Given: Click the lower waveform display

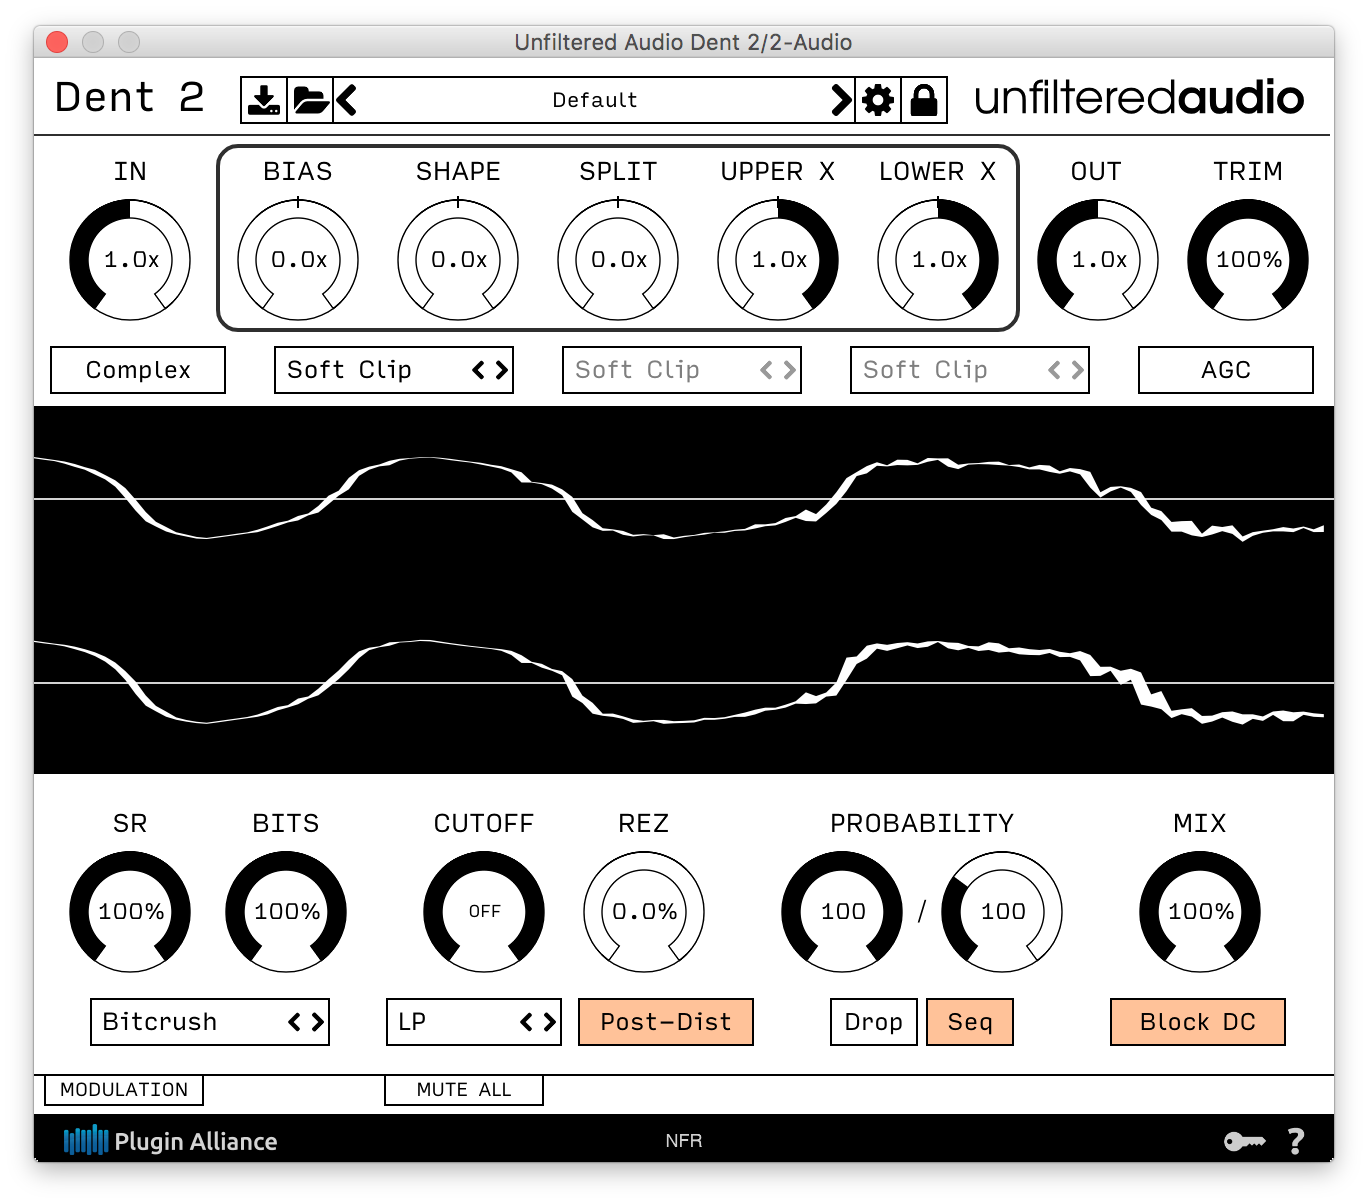Looking at the screenshot, I should (684, 682).
